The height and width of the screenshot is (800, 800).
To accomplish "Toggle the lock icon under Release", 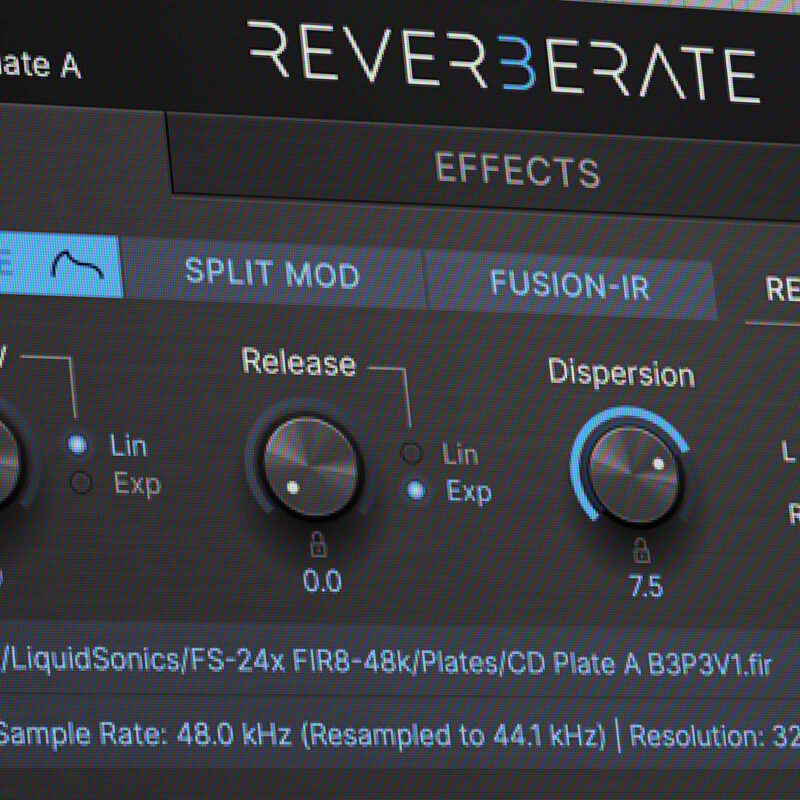I will coord(318,544).
